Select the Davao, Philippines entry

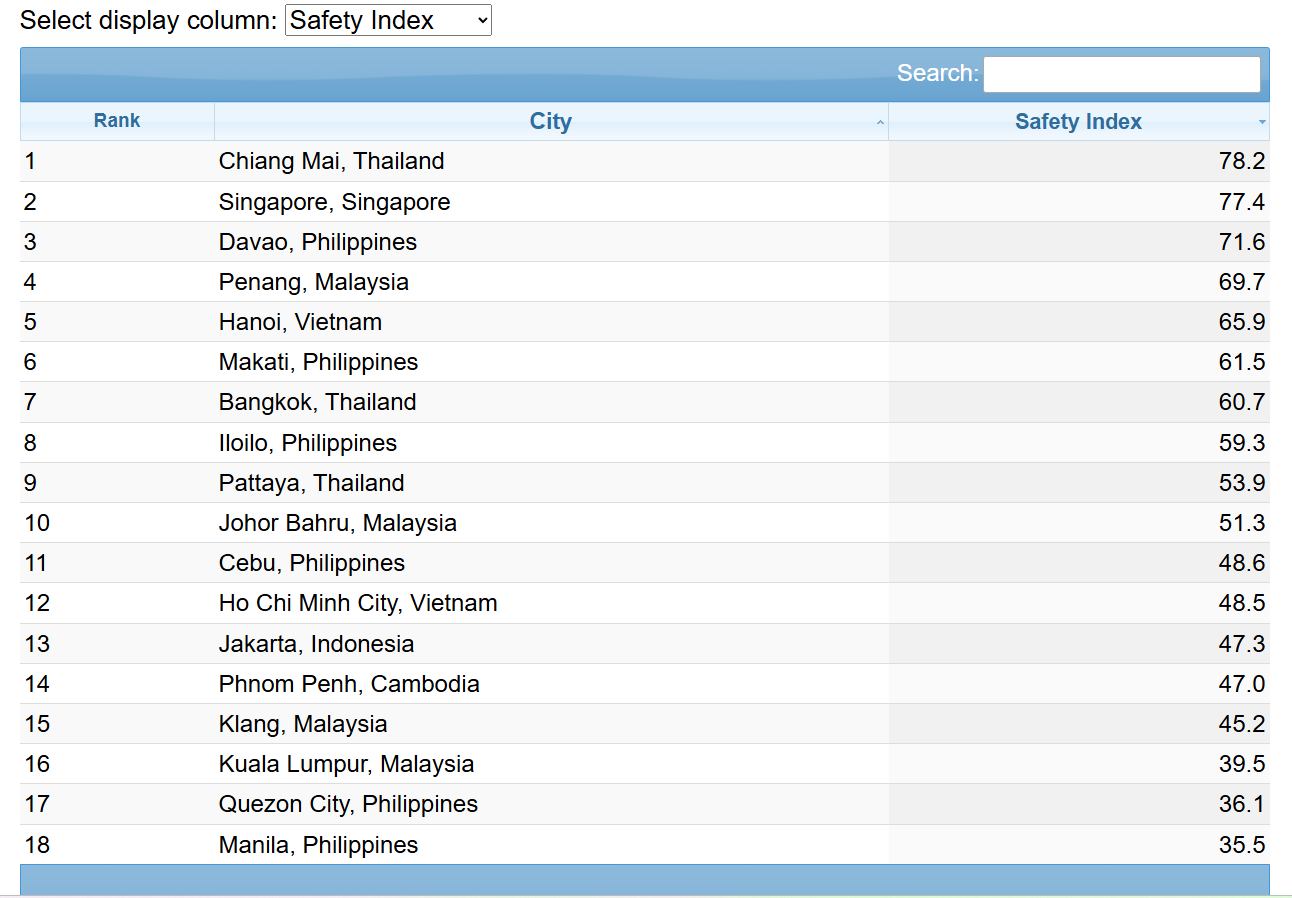[317, 242]
